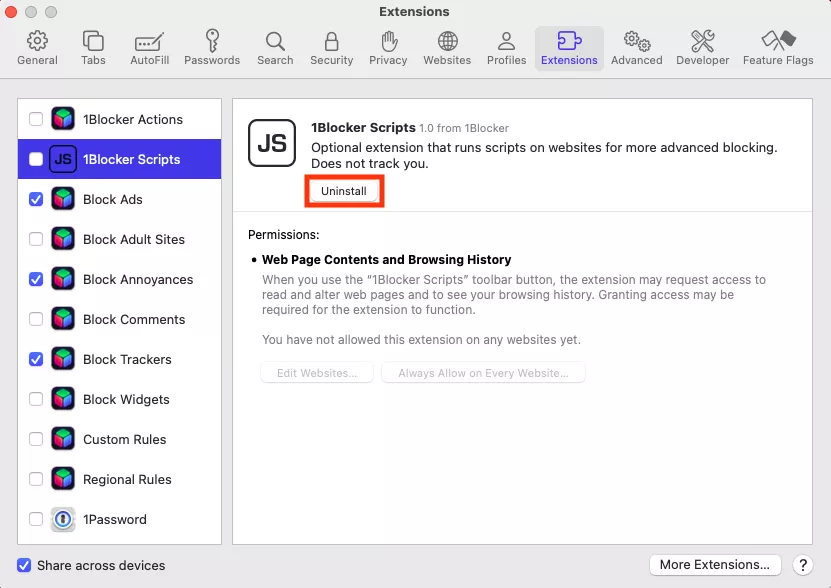
Task: Click the 1Blocker Scripts list label
Action: (x=132, y=160)
